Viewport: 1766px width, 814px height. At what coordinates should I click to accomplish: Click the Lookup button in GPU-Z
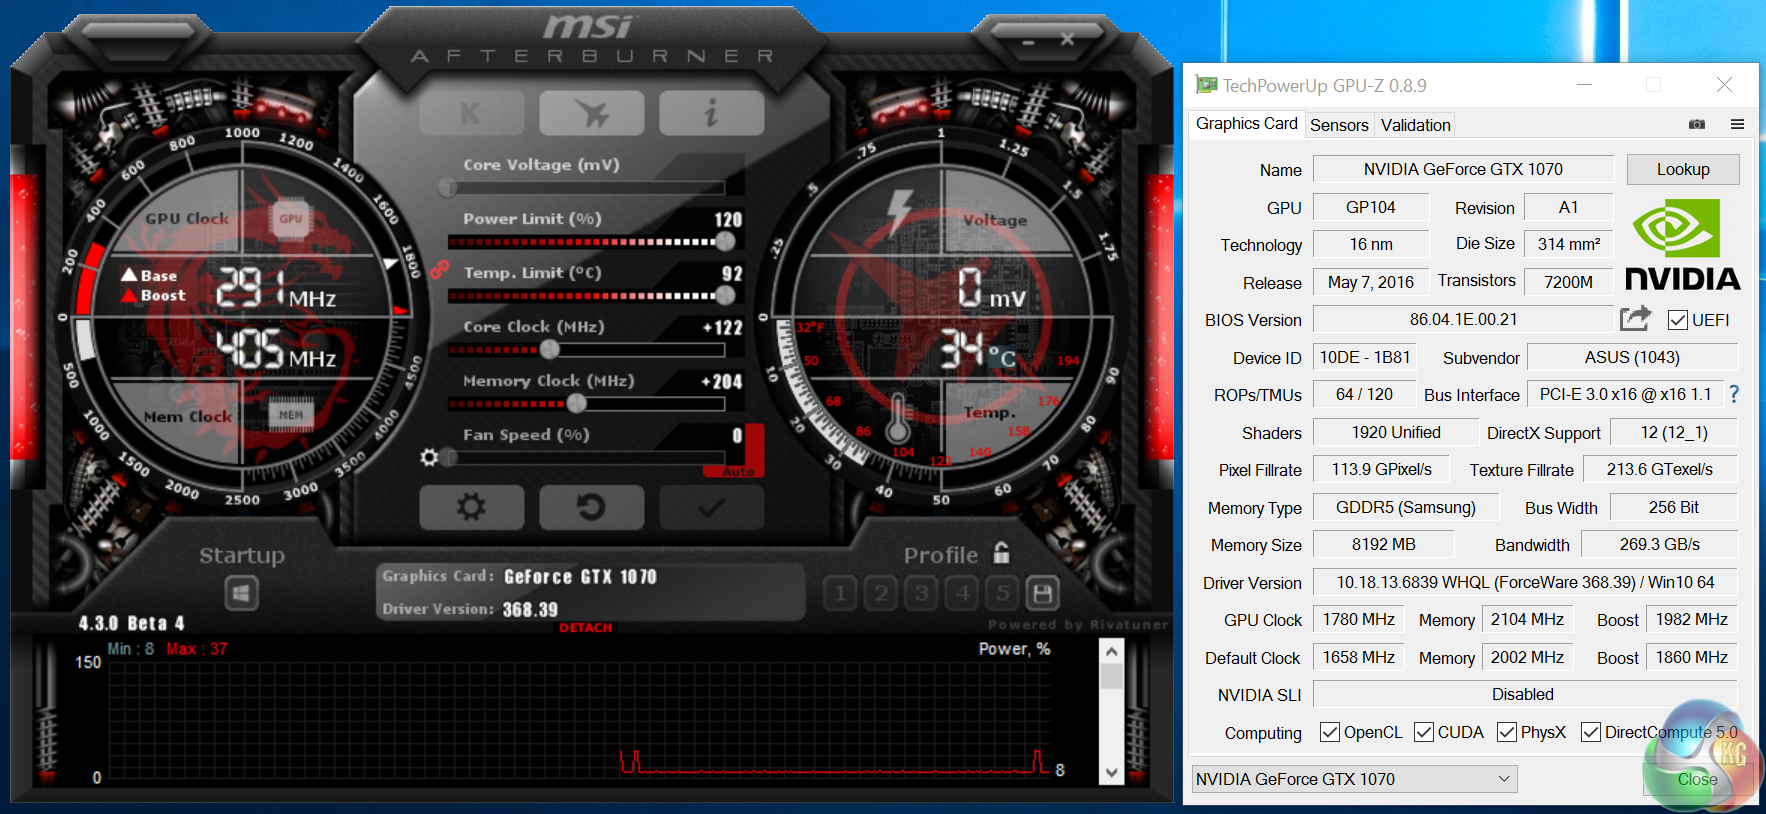pyautogui.click(x=1683, y=169)
